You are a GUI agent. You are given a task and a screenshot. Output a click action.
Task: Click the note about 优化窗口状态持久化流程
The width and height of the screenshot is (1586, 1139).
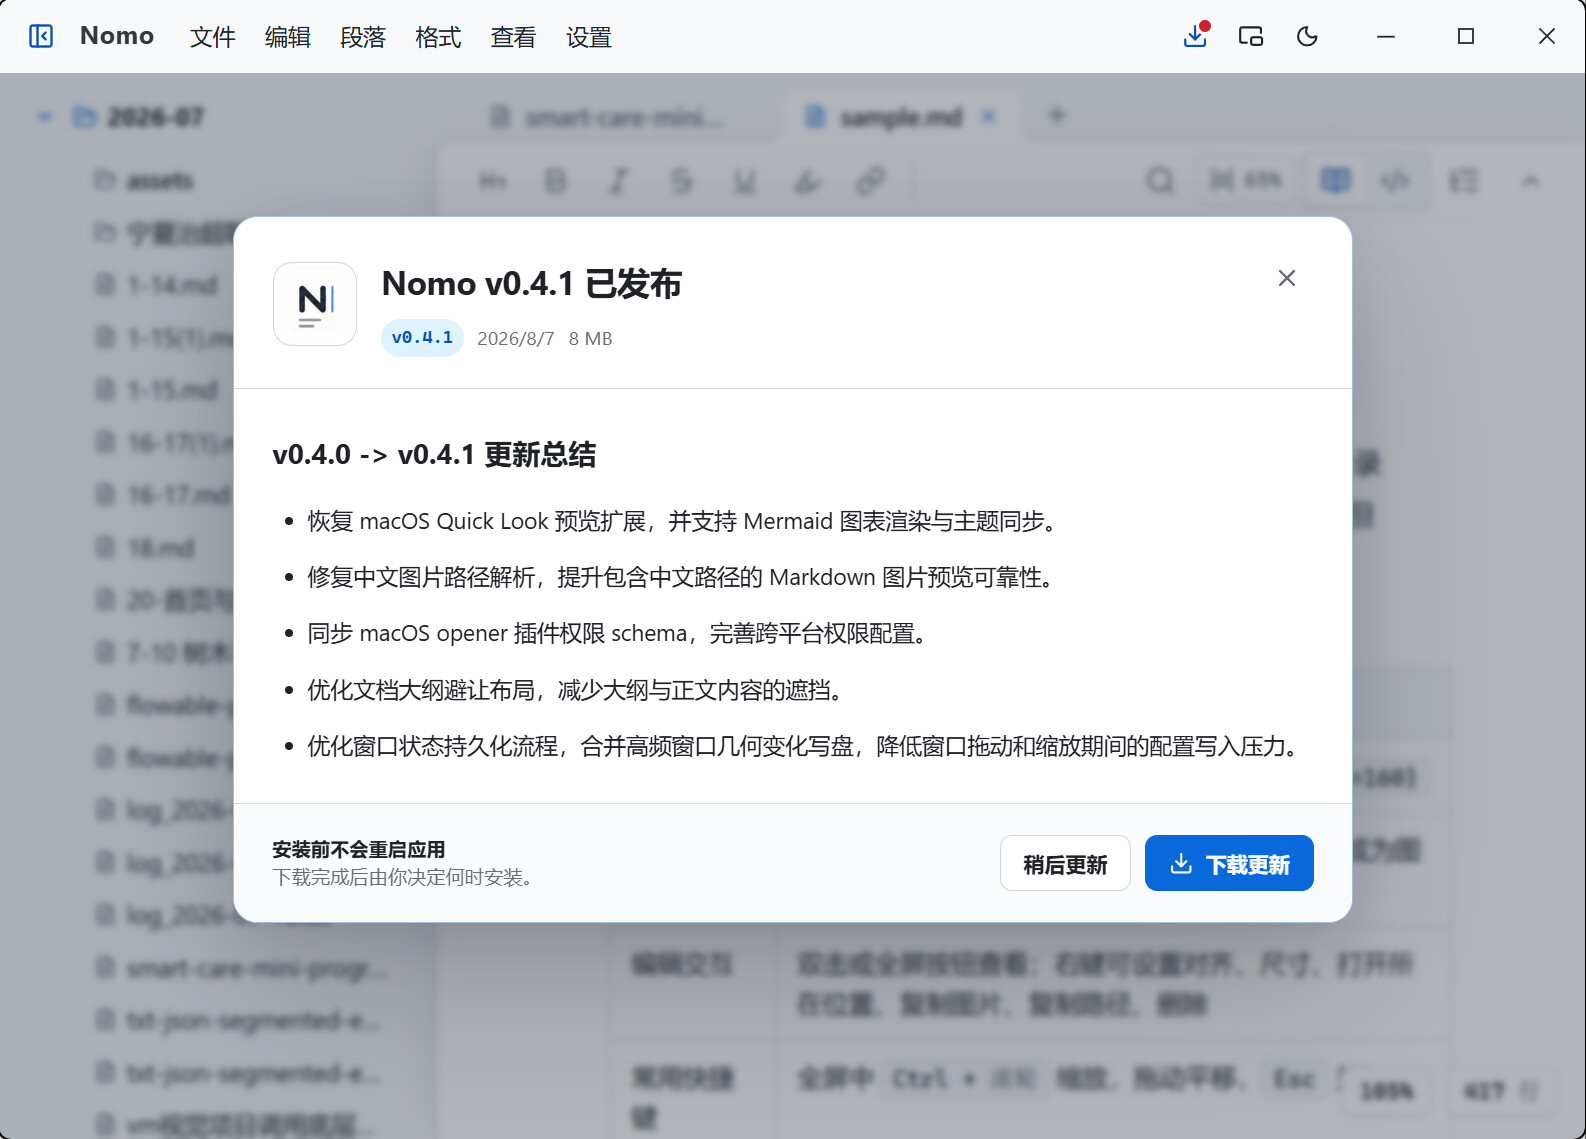click(x=804, y=746)
